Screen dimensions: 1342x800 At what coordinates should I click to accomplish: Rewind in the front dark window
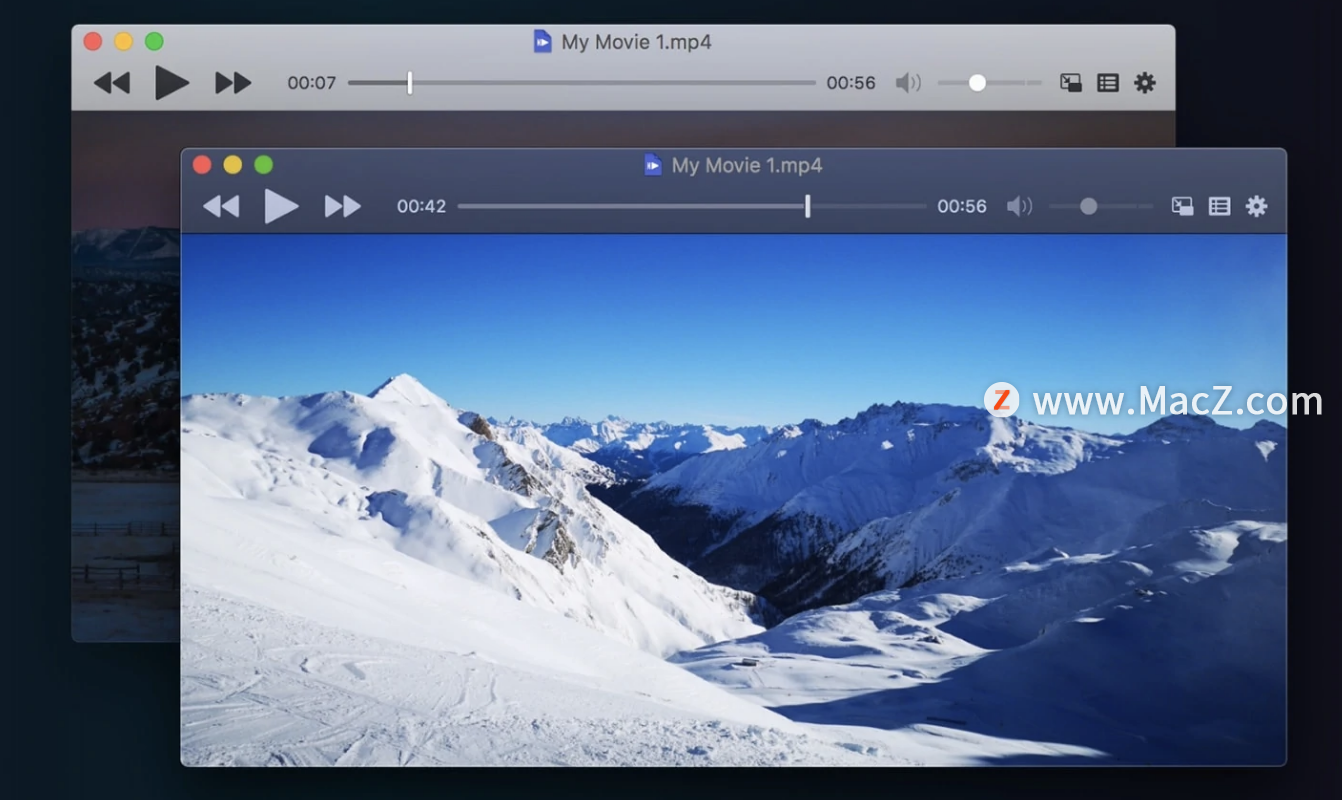click(x=222, y=206)
